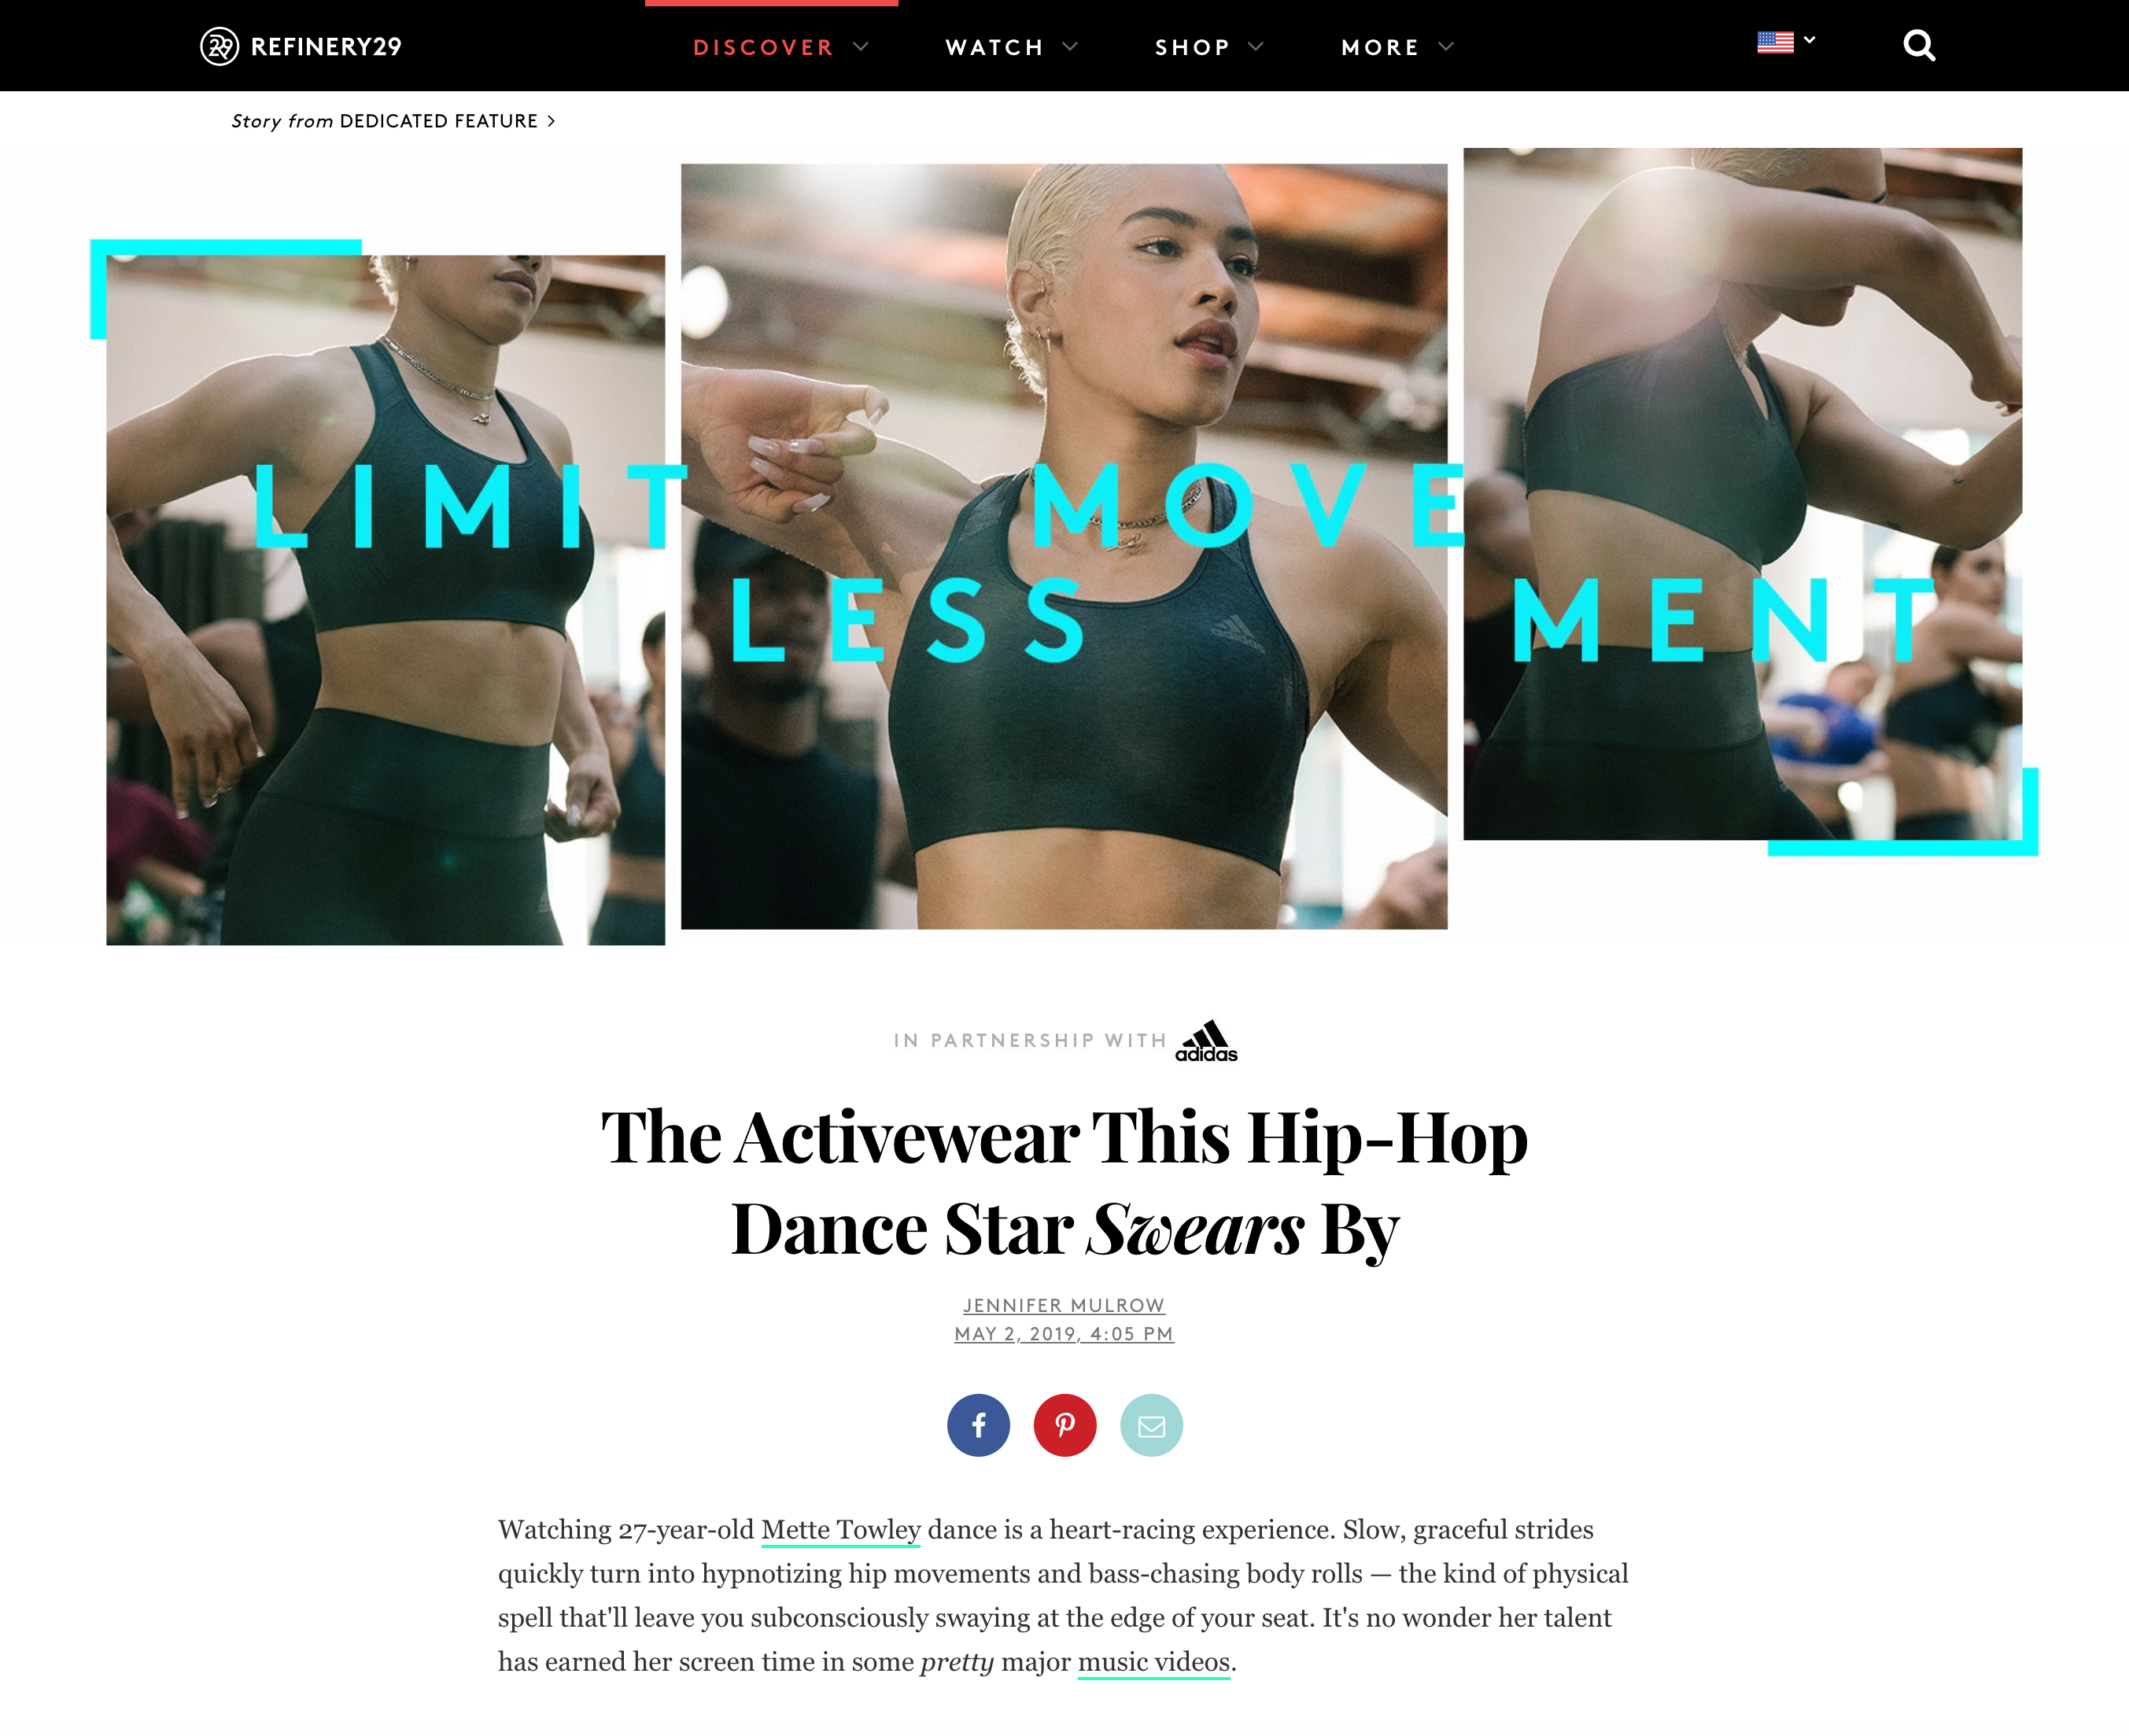2129x1736 pixels.
Task: Open the search magnifier icon
Action: 1918,46
